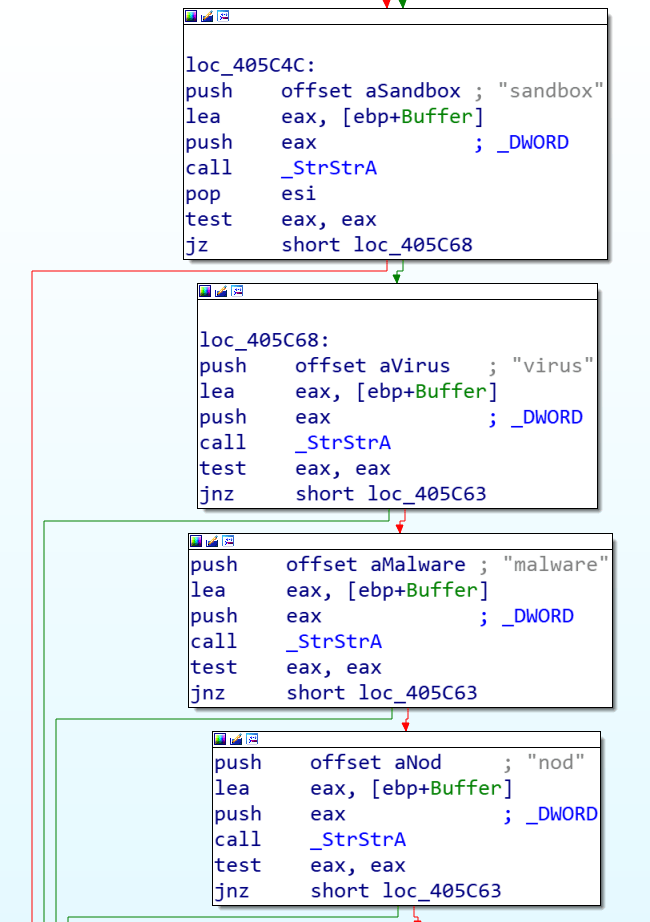The width and height of the screenshot is (650, 922).
Task: Select the loc_405C4C label
Action: point(250,65)
